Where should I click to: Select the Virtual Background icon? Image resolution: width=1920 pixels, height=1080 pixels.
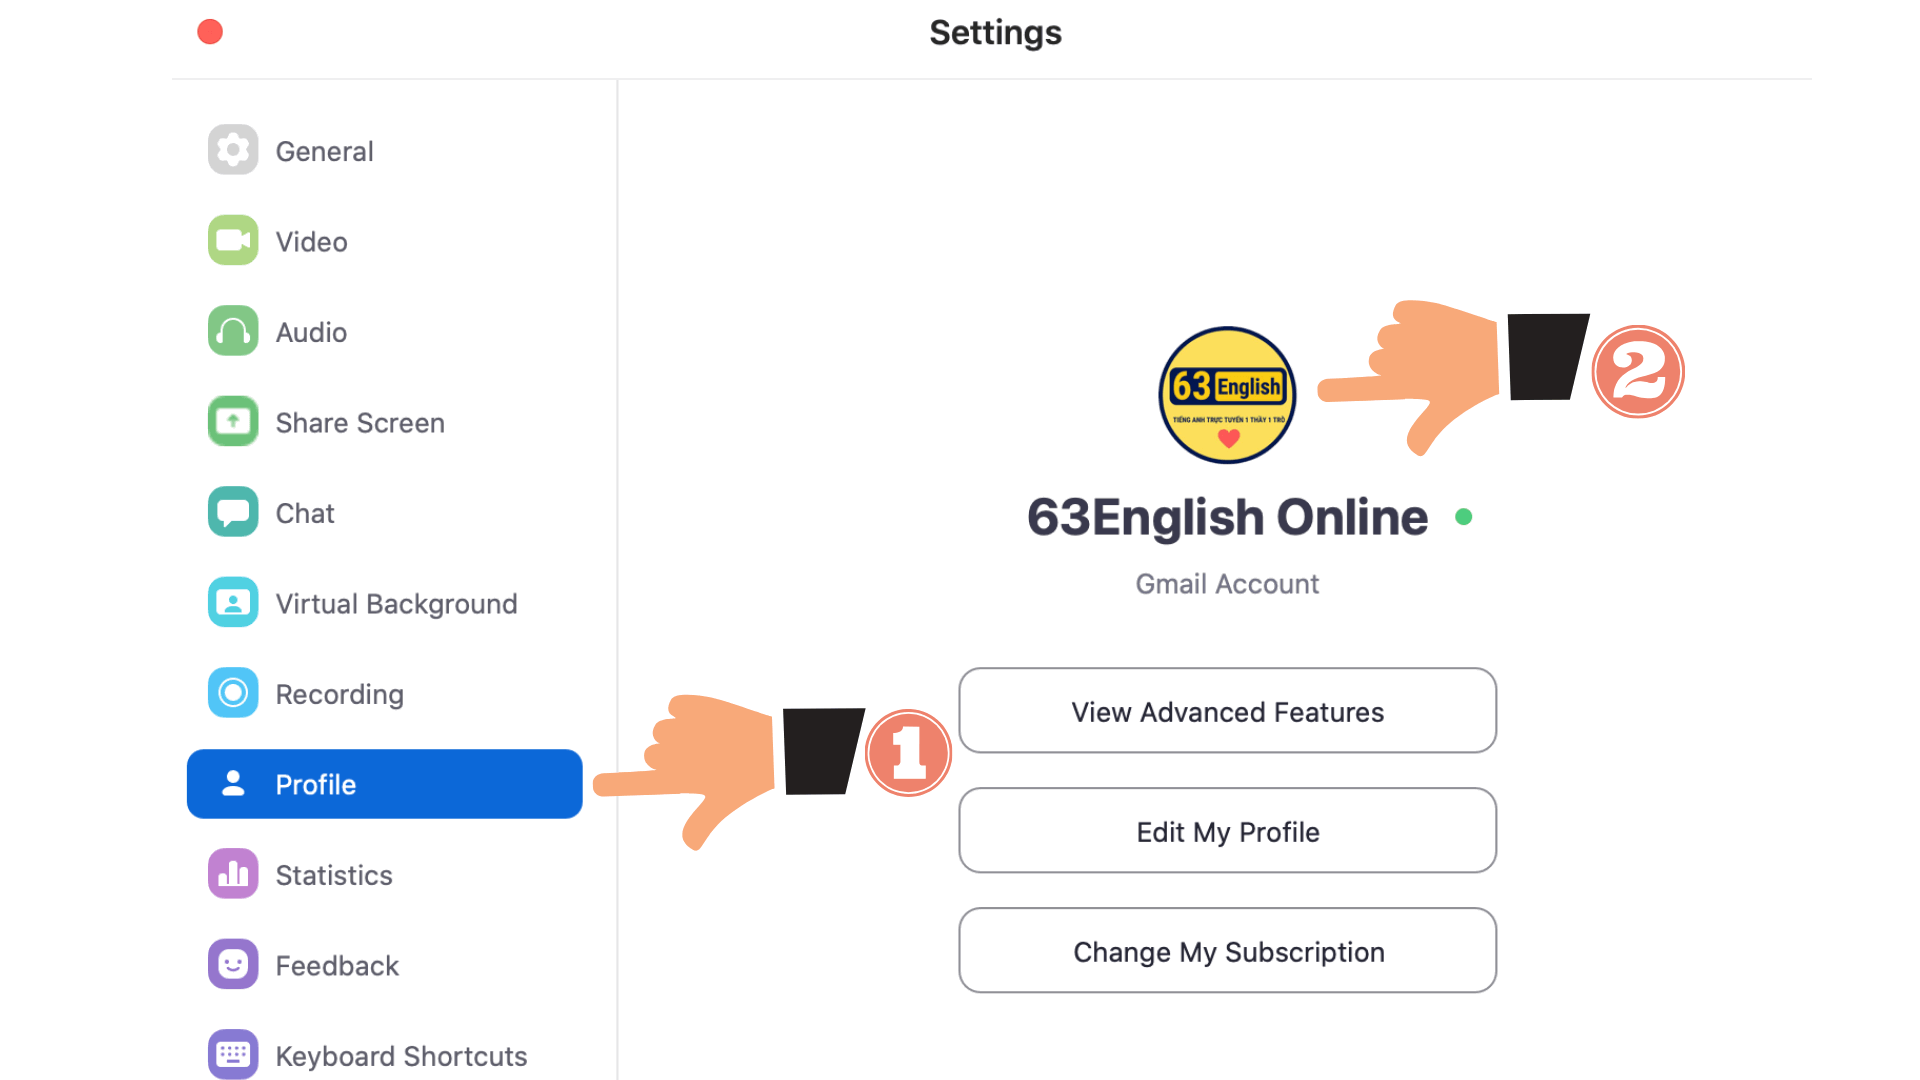(x=233, y=602)
